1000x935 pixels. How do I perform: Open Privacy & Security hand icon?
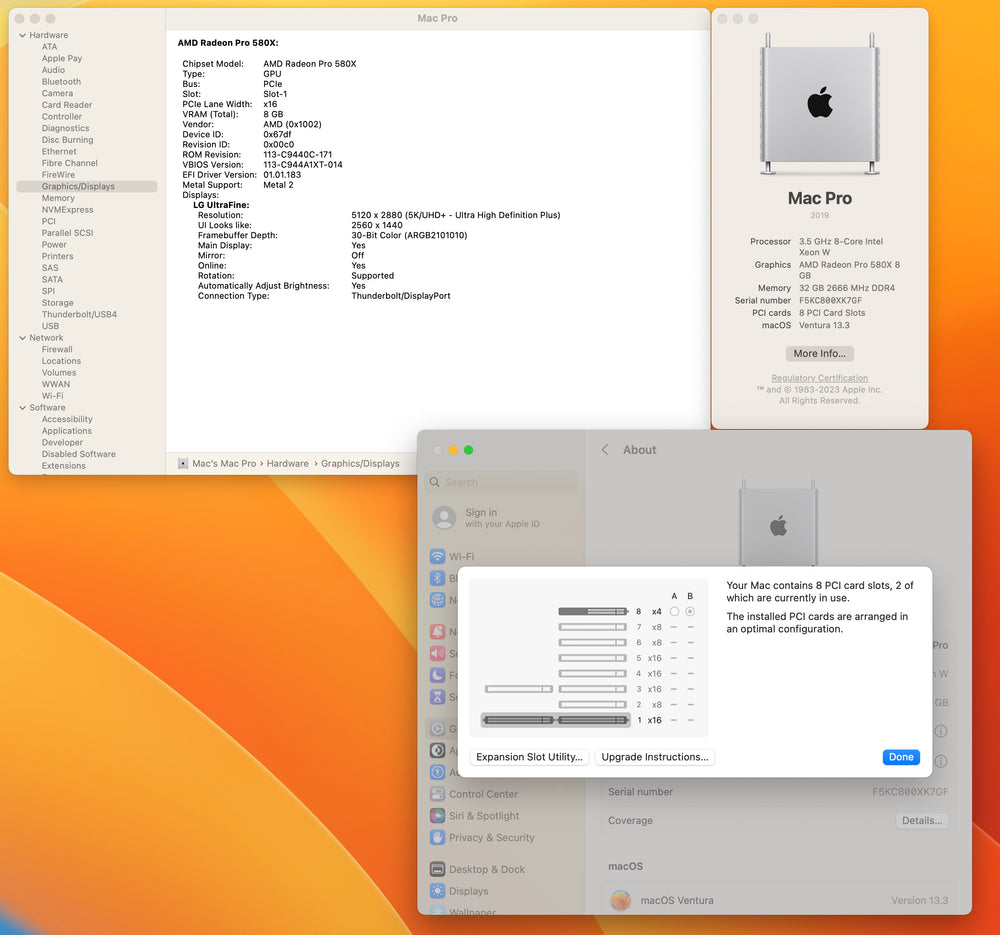coord(437,838)
